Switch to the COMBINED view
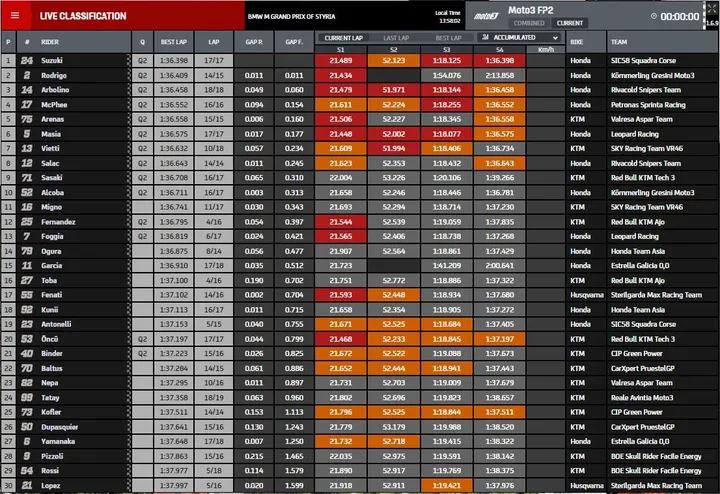This screenshot has width=720, height=494. (529, 23)
